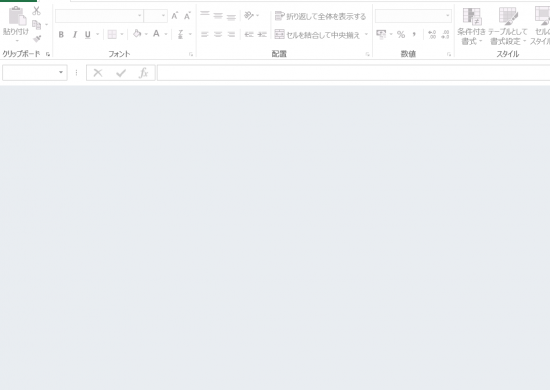The width and height of the screenshot is (550, 390).
Task: Click the Font Color A icon
Action: point(156,34)
